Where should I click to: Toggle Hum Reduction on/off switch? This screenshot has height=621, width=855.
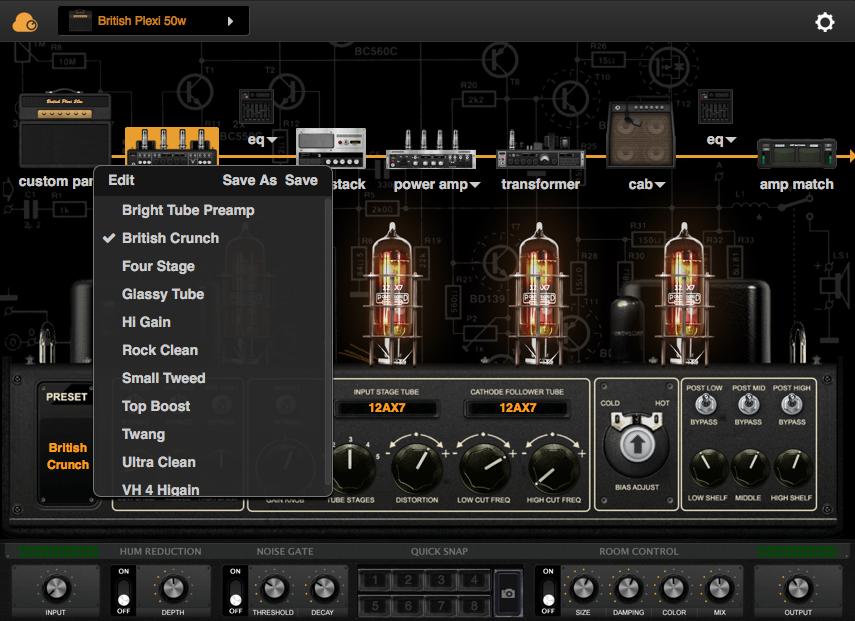[124, 592]
